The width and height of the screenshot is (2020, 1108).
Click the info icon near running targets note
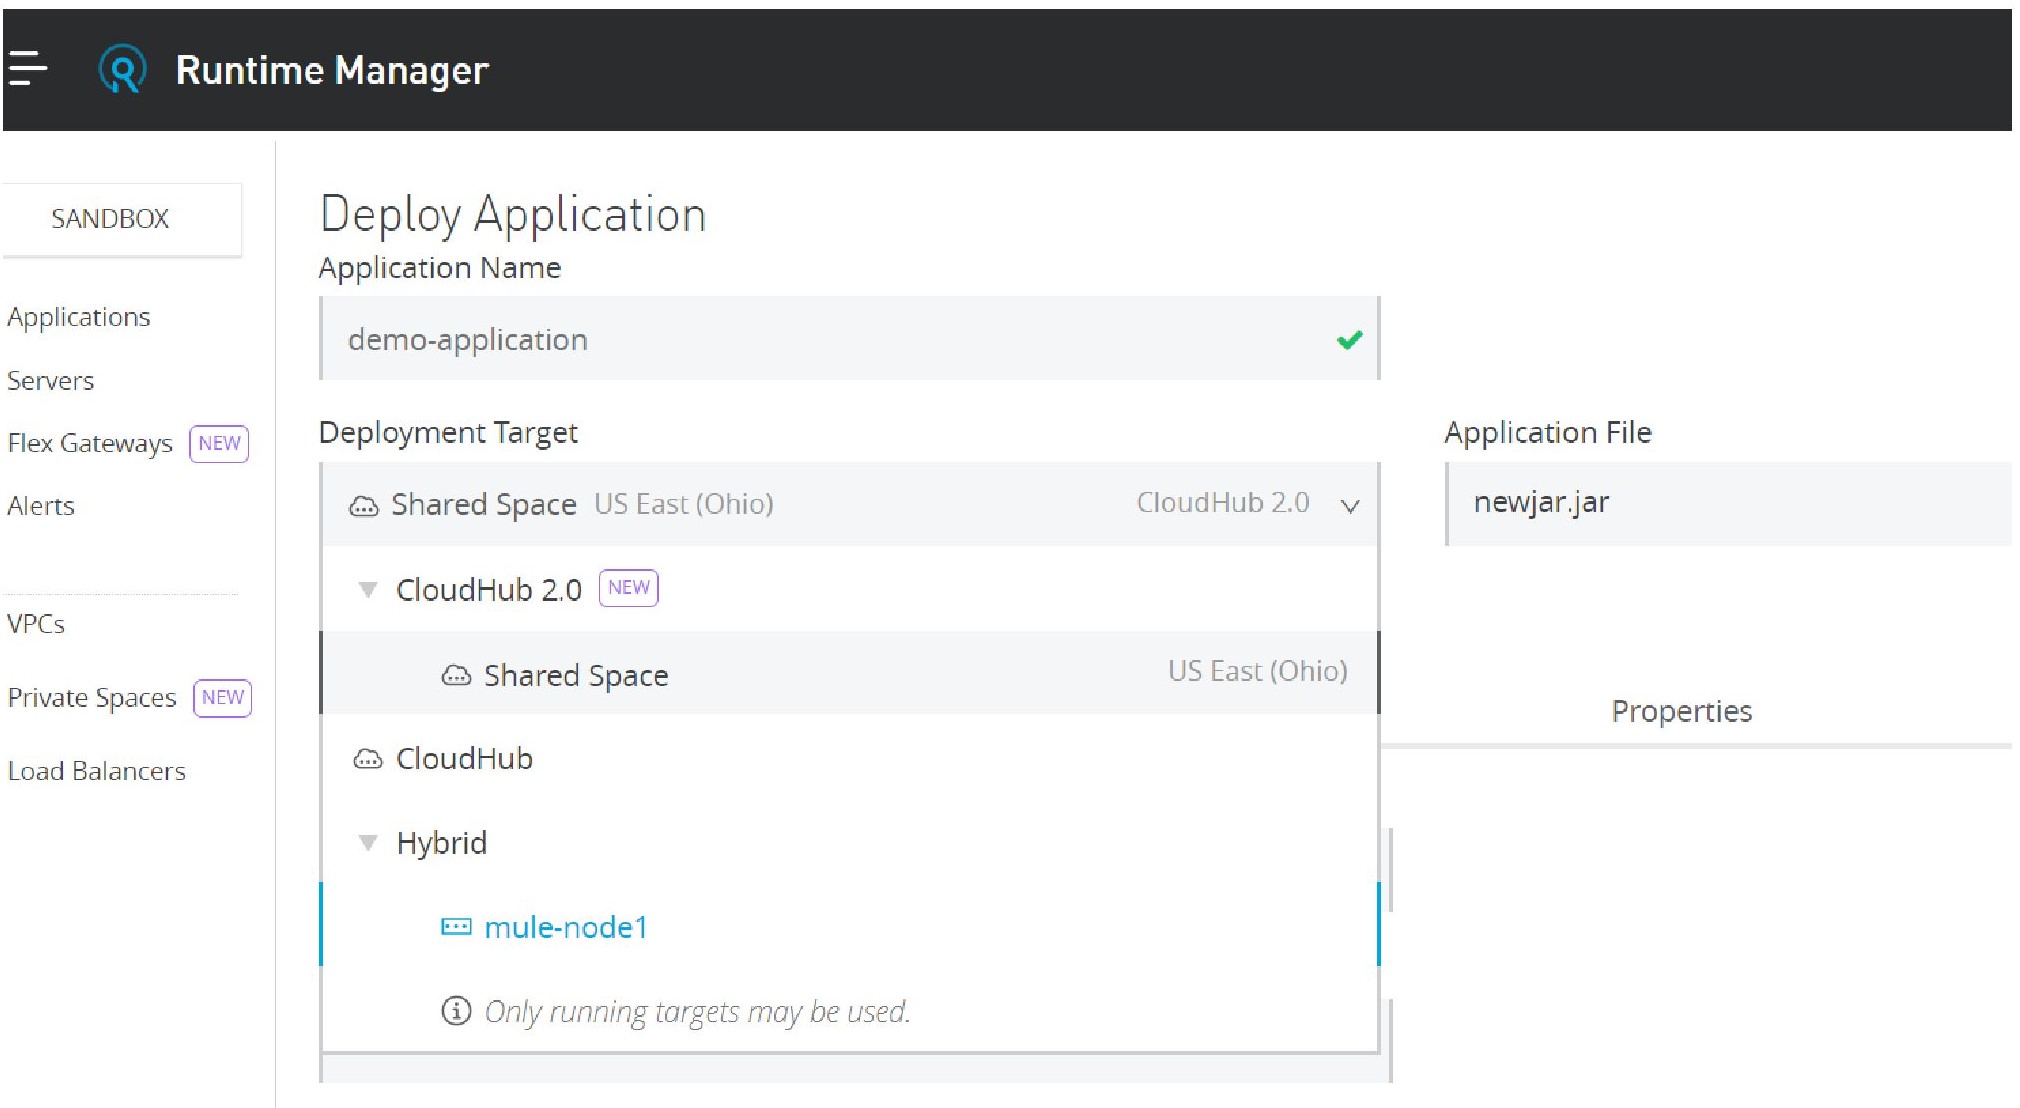point(456,1011)
